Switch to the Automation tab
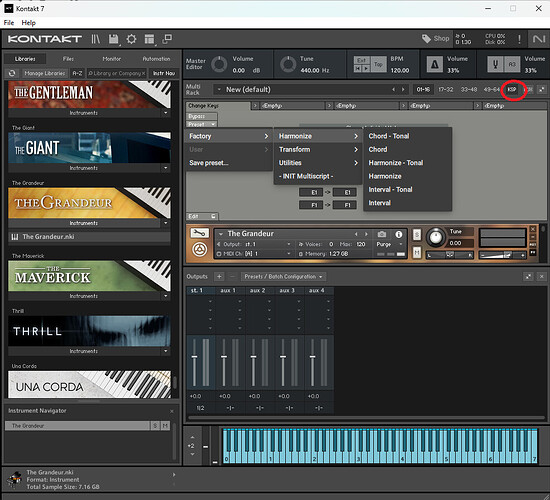 click(156, 59)
